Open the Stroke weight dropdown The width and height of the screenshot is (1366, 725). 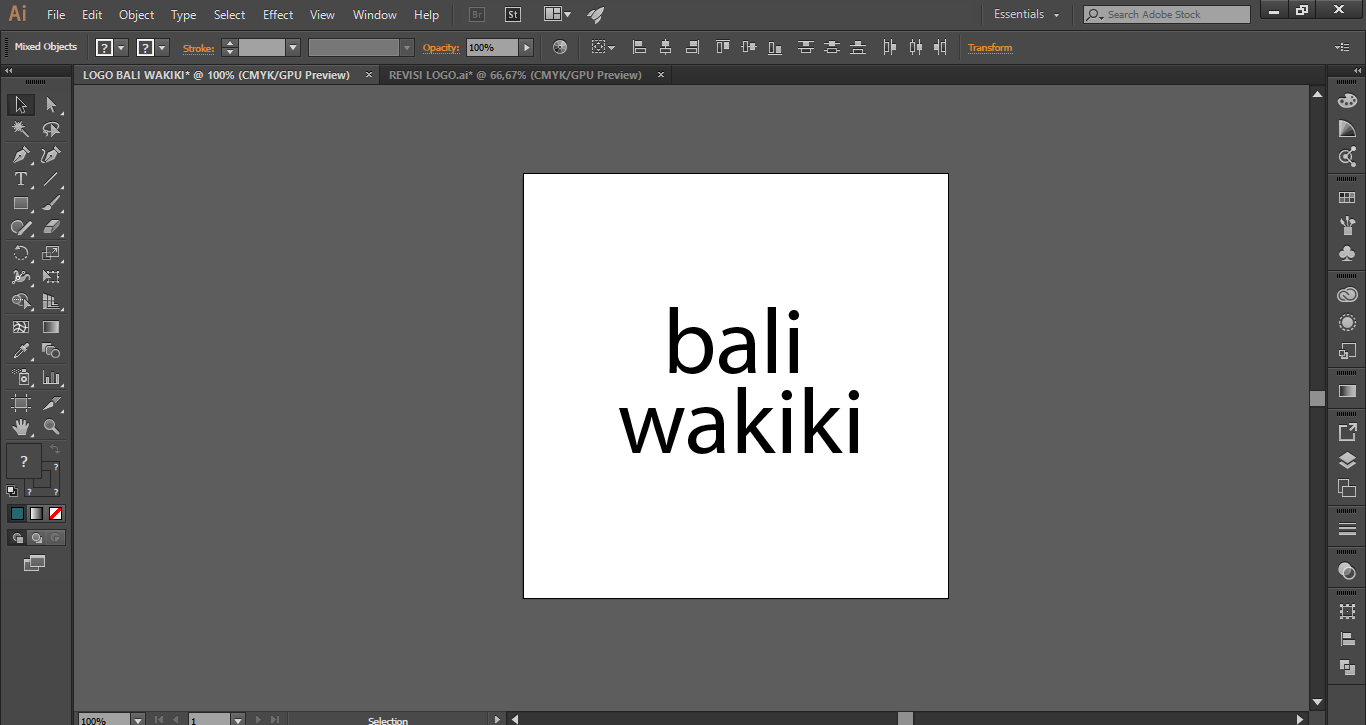click(x=293, y=47)
